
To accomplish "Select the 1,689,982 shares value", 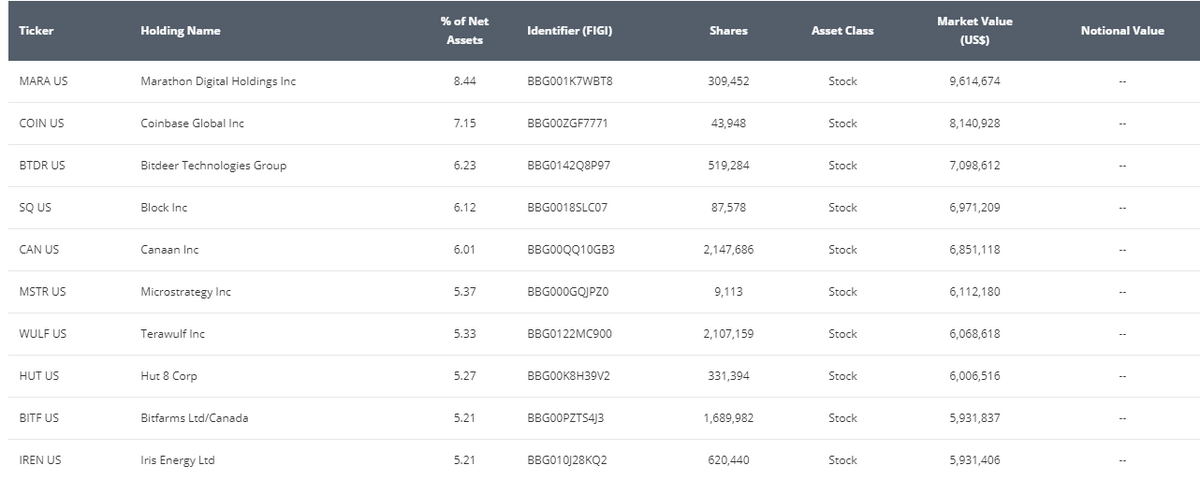I will coord(728,418).
